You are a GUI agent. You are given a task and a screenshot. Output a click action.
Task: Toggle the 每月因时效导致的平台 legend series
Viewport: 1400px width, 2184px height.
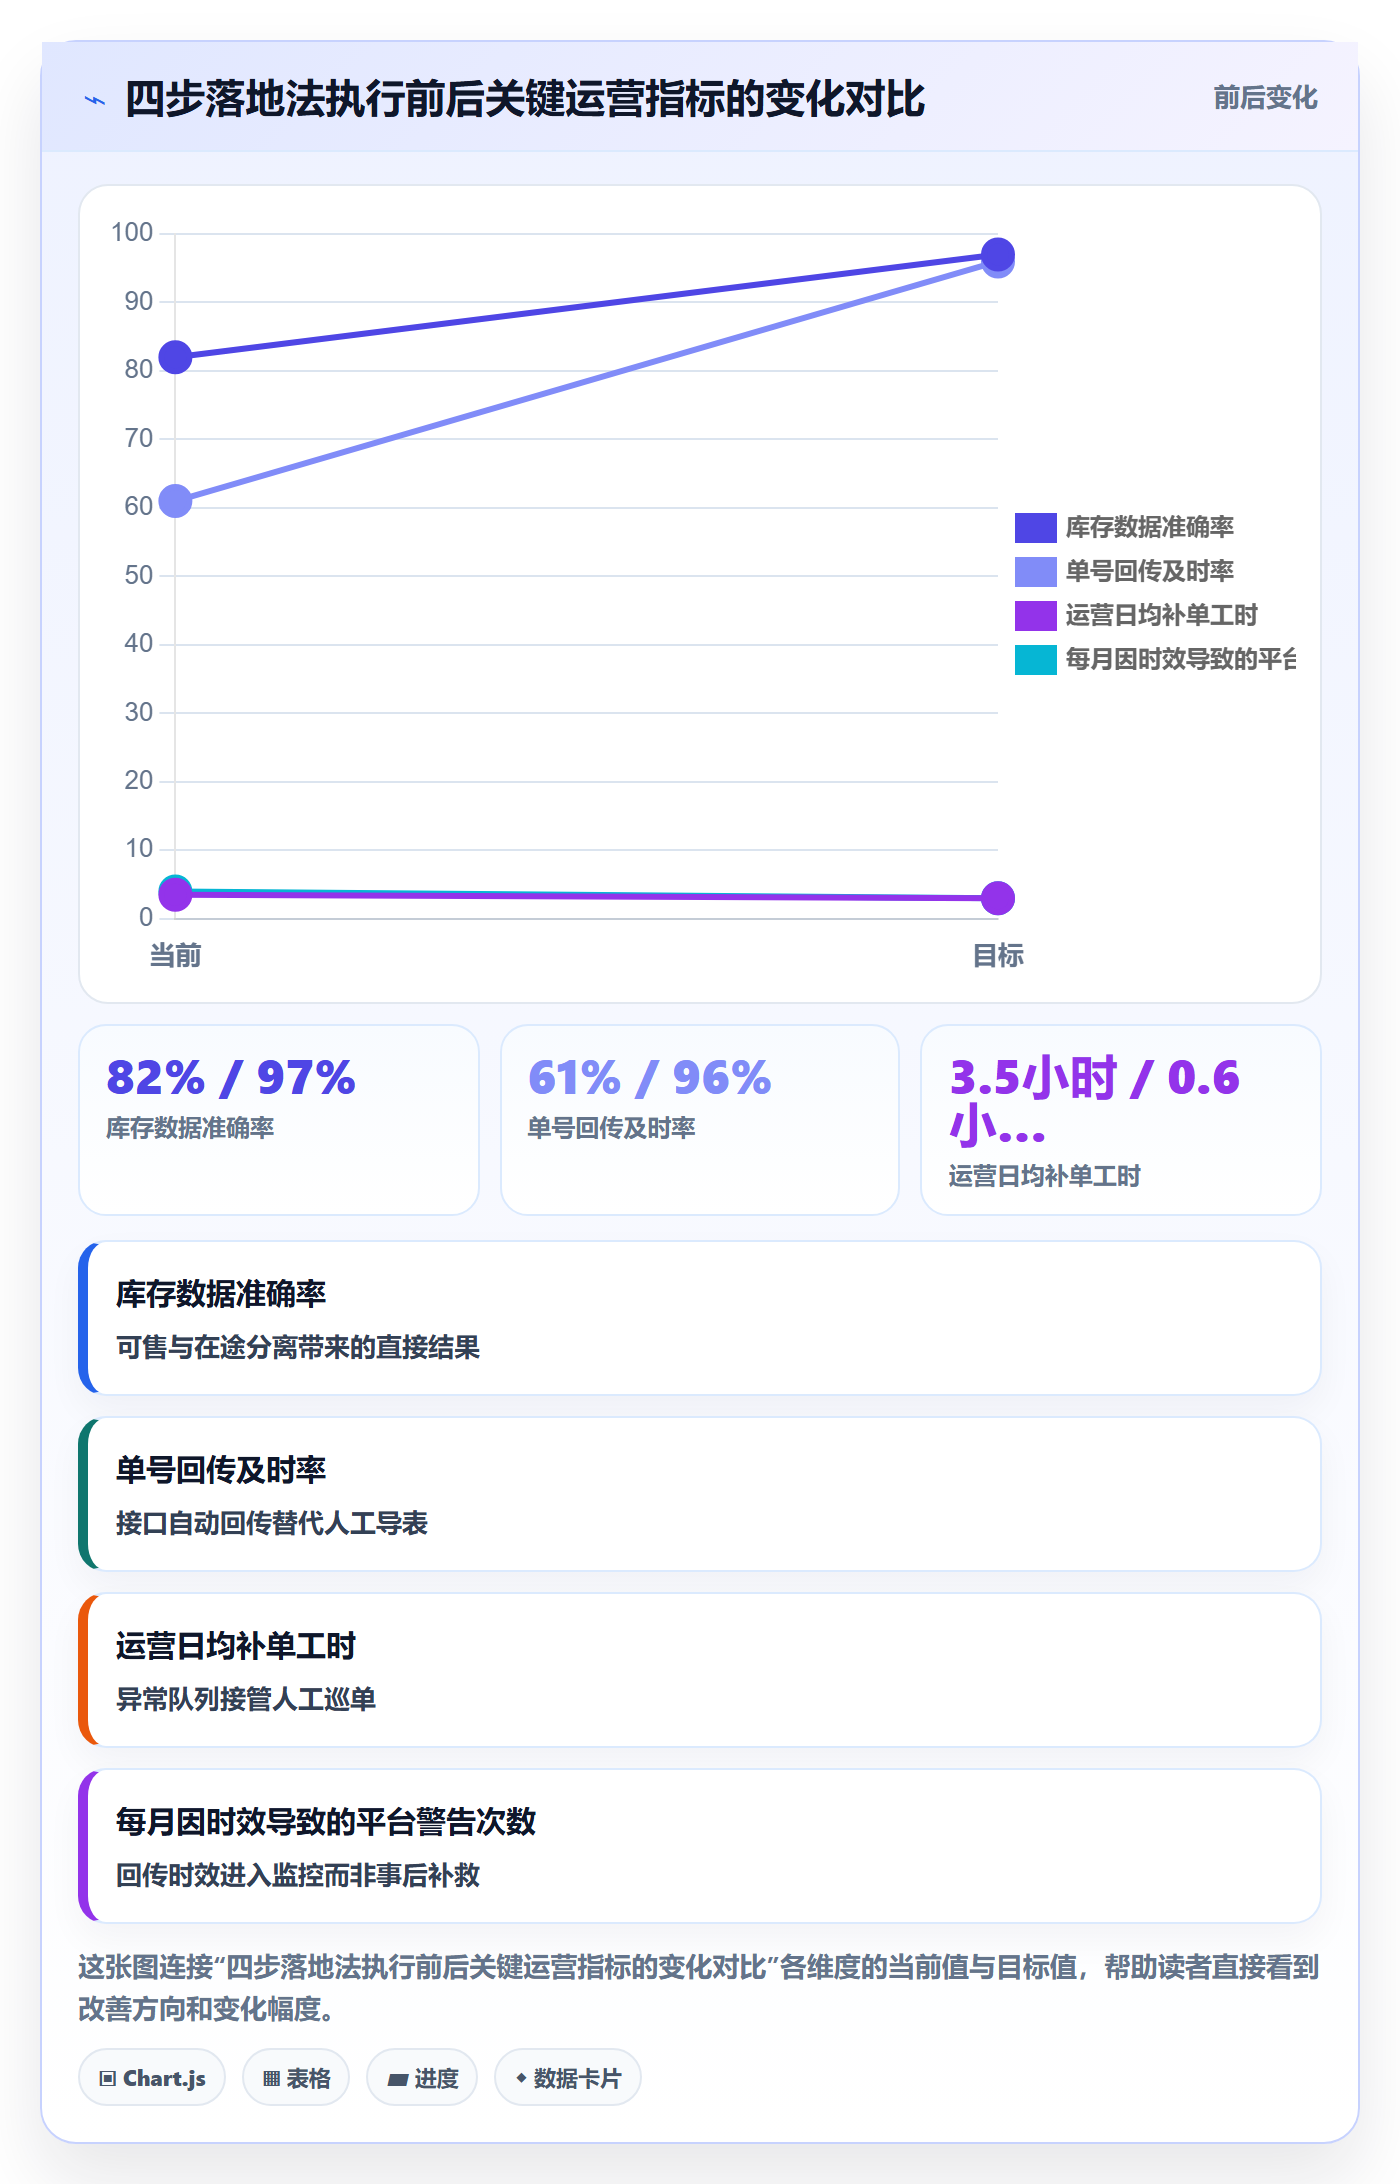(1155, 659)
